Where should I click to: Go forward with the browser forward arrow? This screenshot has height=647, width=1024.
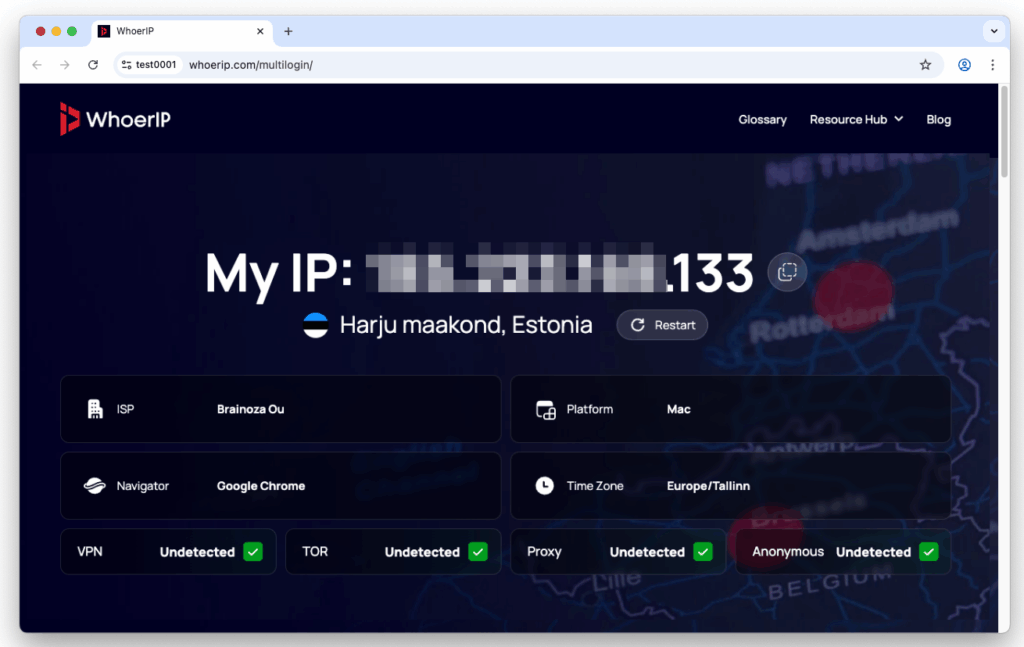point(65,65)
